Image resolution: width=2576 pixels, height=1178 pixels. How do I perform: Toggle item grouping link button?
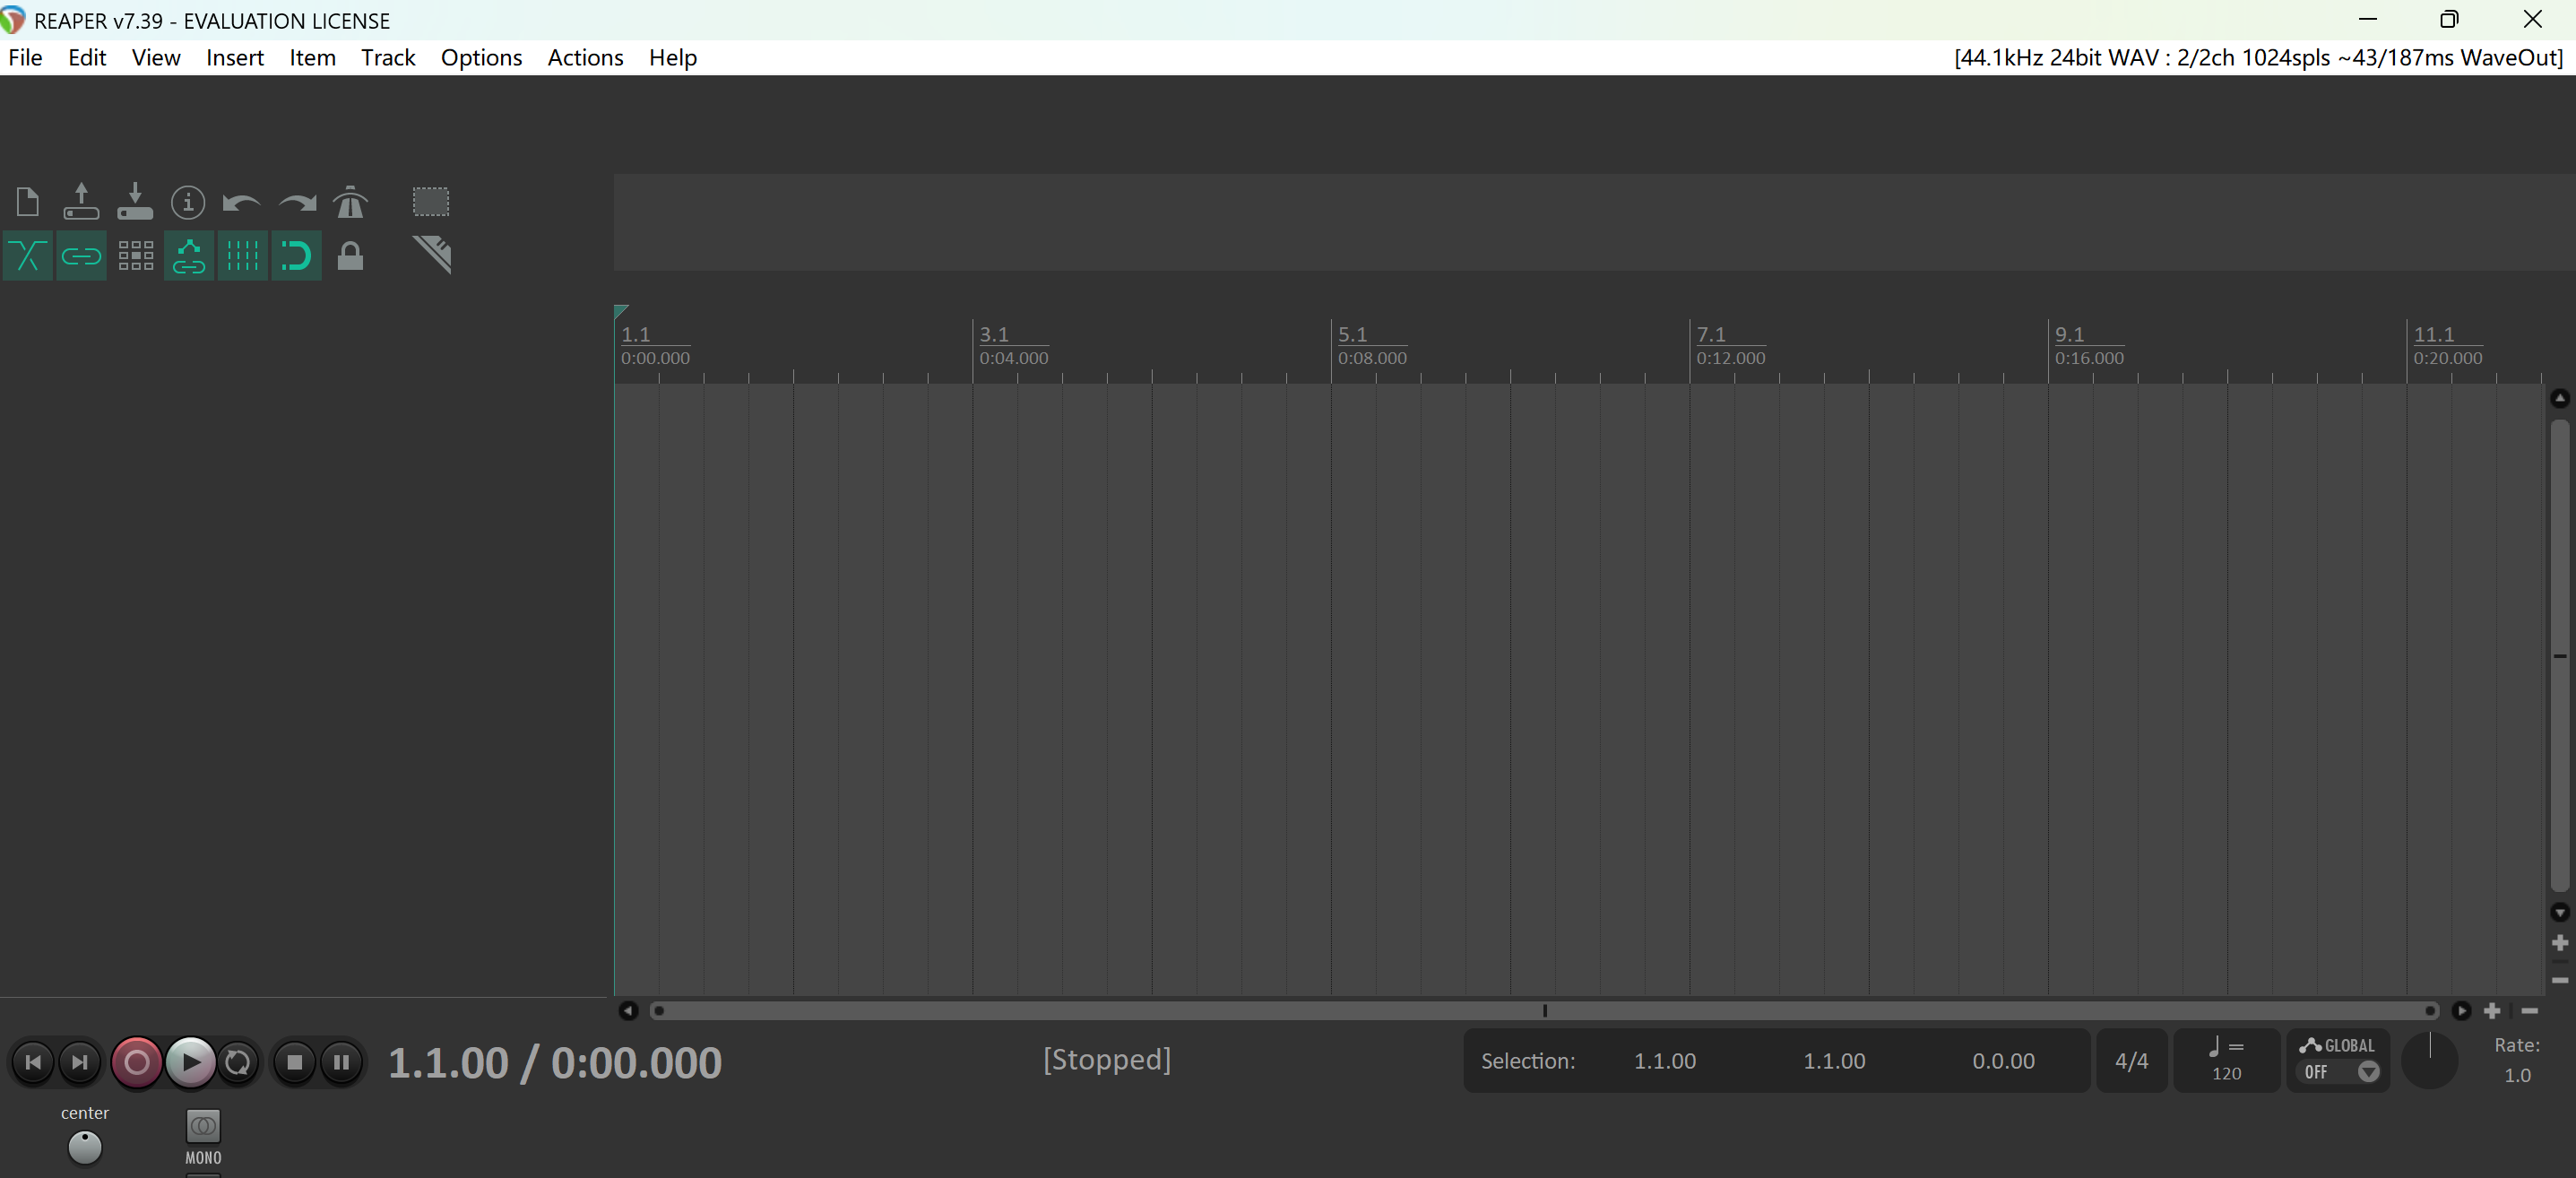81,256
